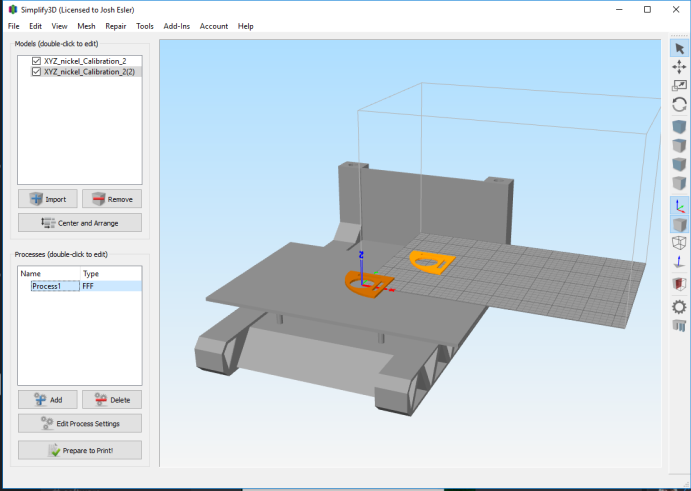Viewport: 691px width, 491px height.
Task: Open the File menu
Action: coord(14,26)
